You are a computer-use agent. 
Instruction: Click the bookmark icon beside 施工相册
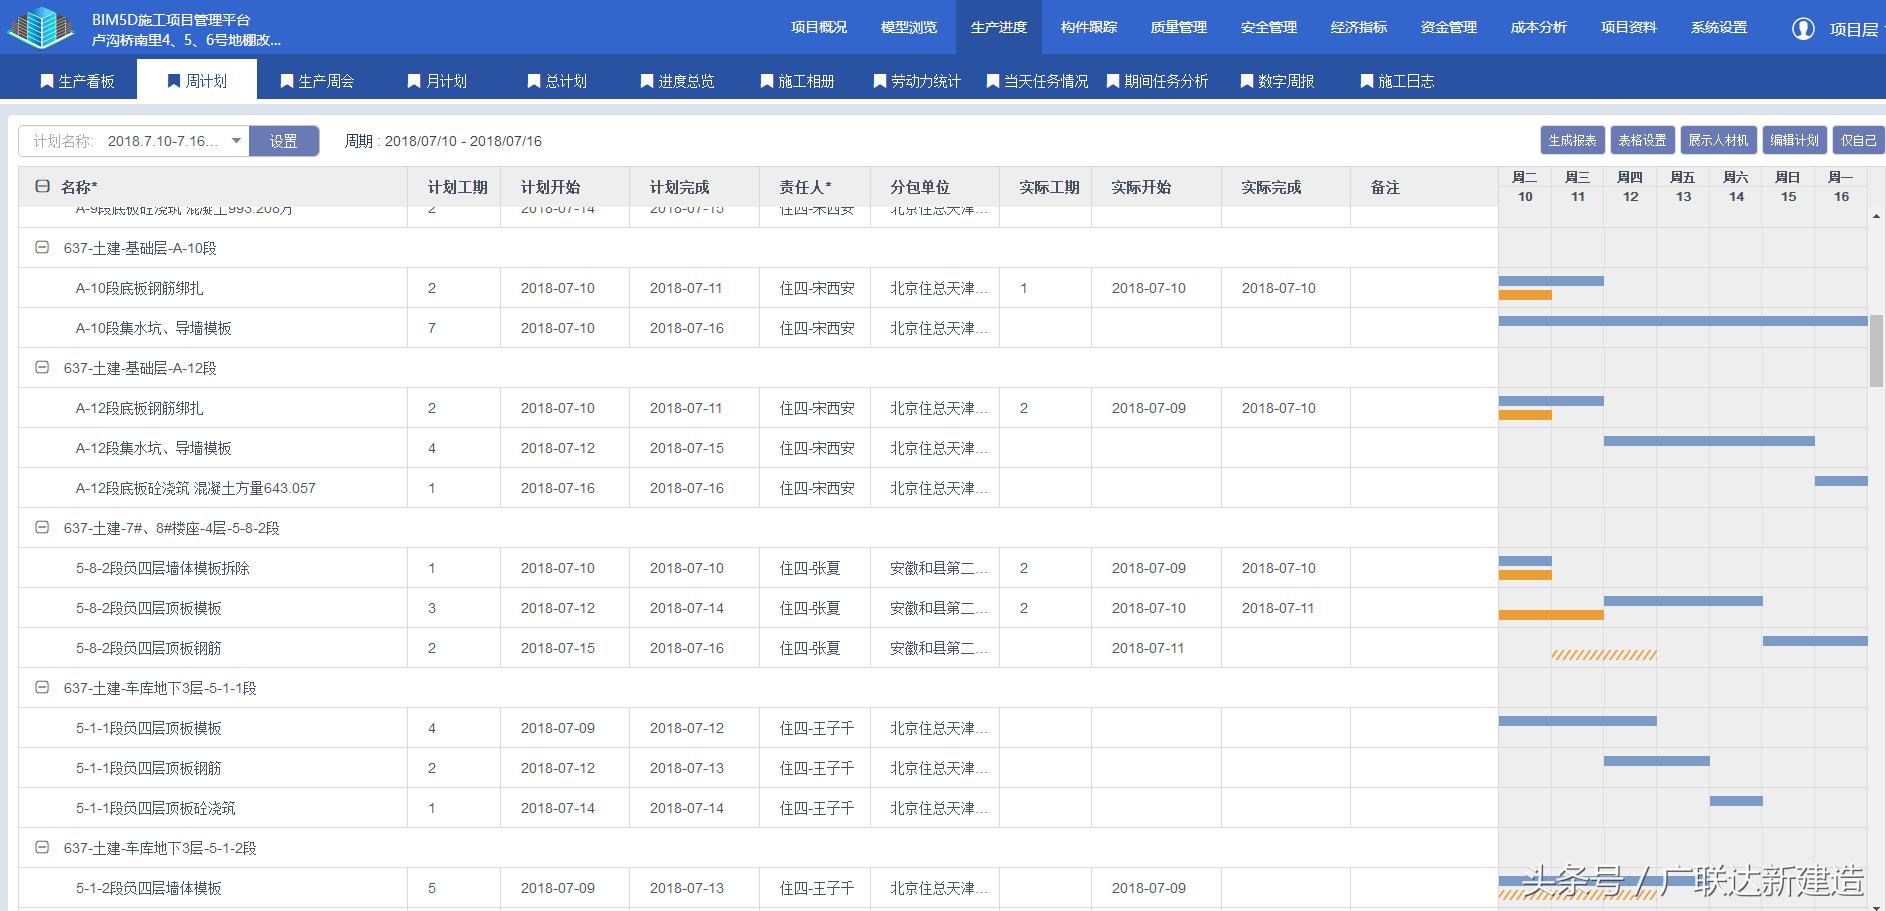[767, 81]
